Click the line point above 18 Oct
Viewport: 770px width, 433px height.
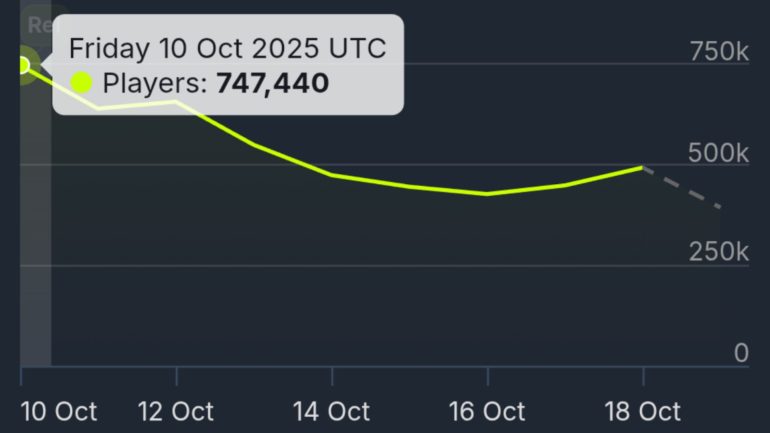tap(642, 167)
